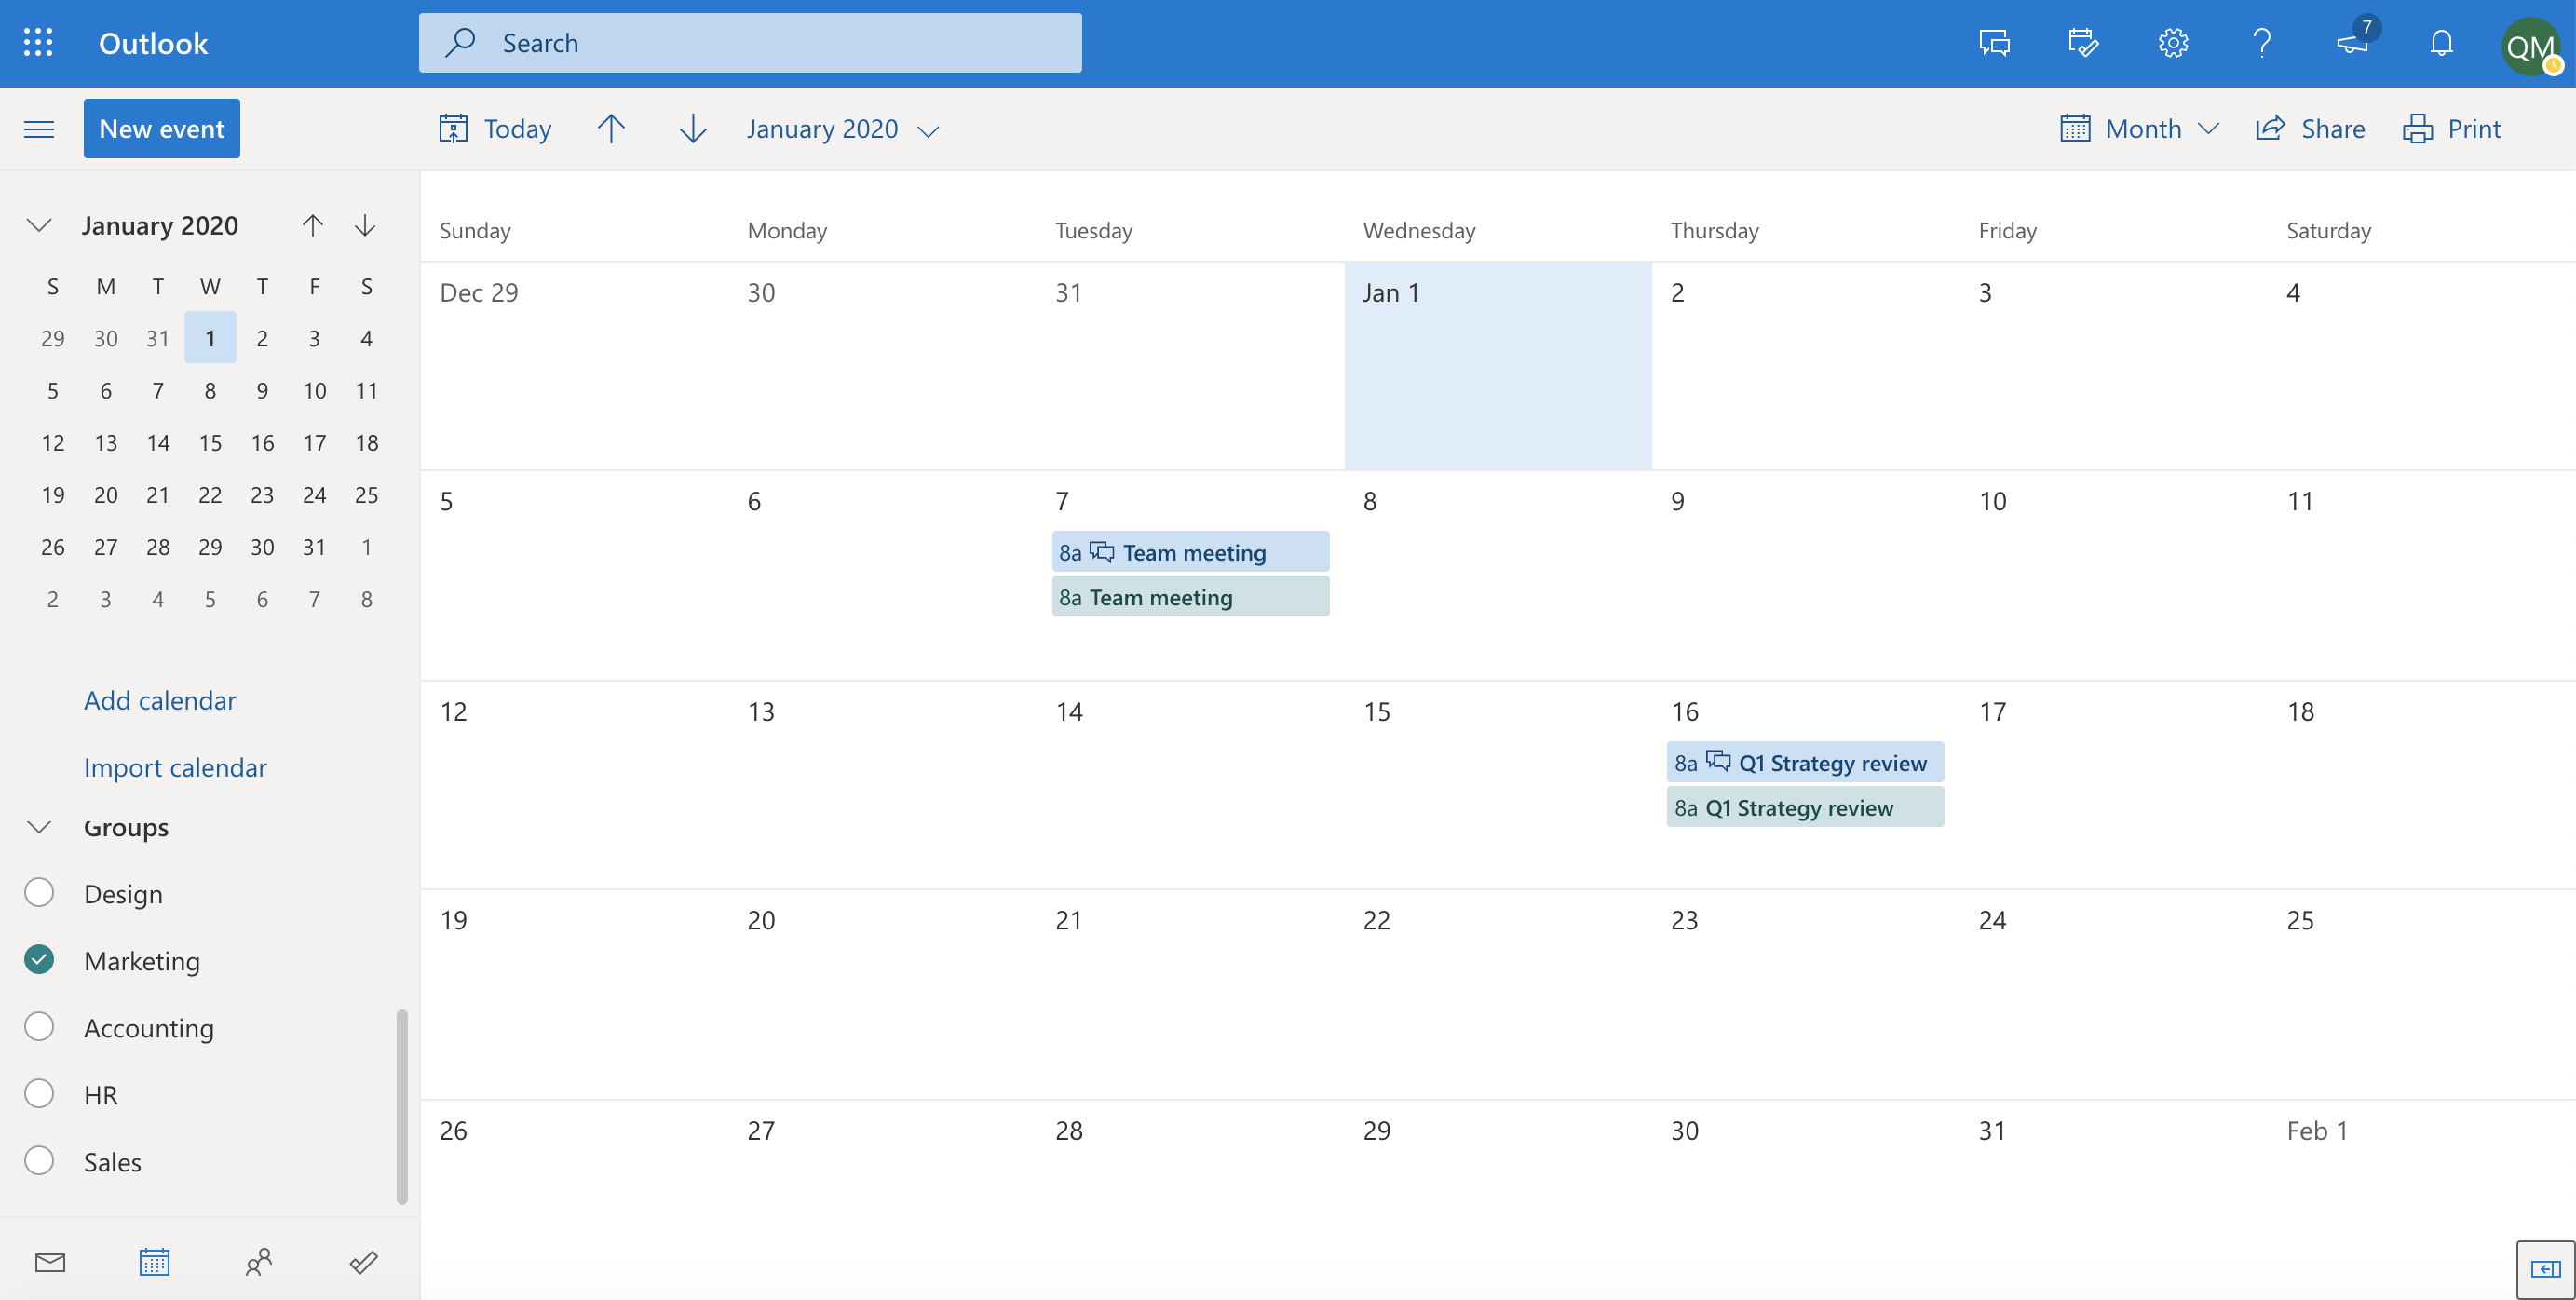Toggle Marketing group visibility
The image size is (2576, 1300).
(38, 958)
